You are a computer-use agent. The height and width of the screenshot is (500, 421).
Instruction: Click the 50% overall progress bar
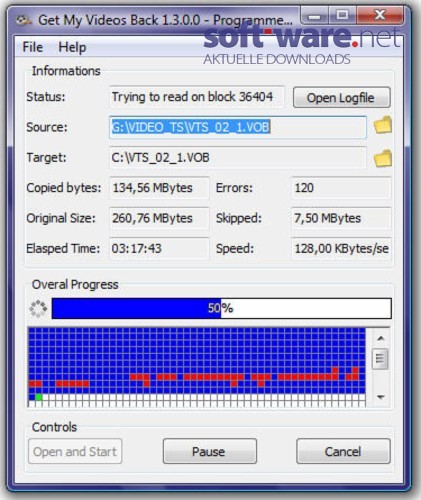point(222,308)
